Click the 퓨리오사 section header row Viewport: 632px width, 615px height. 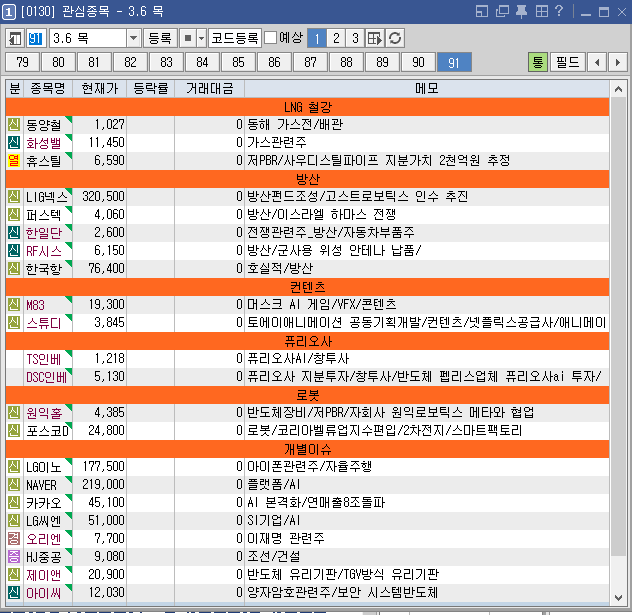(308, 341)
